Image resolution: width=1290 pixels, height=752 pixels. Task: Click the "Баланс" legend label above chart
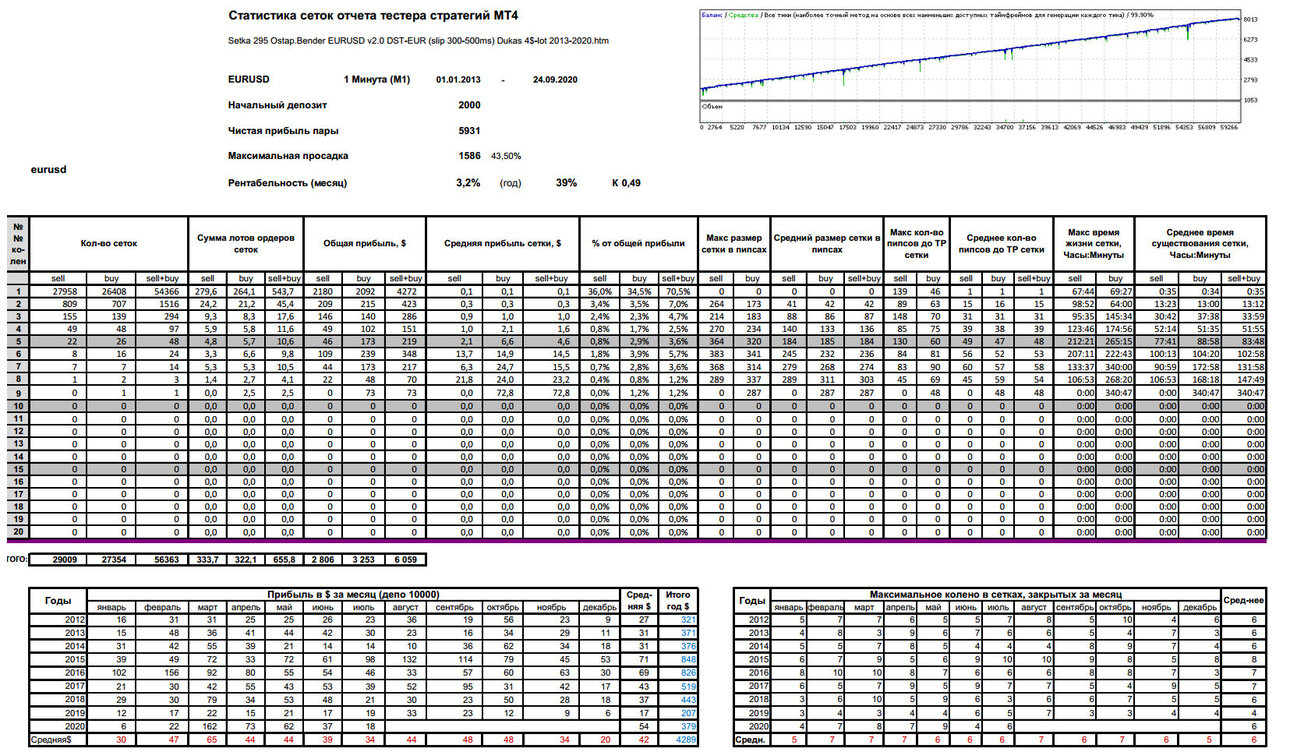click(714, 16)
